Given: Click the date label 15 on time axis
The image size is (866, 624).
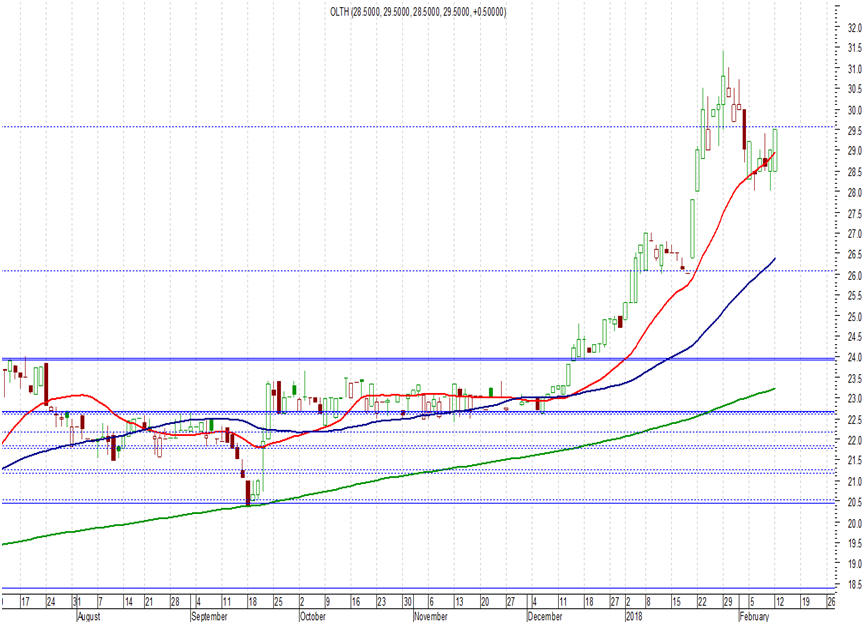Looking at the screenshot, I should pyautogui.click(x=677, y=601).
